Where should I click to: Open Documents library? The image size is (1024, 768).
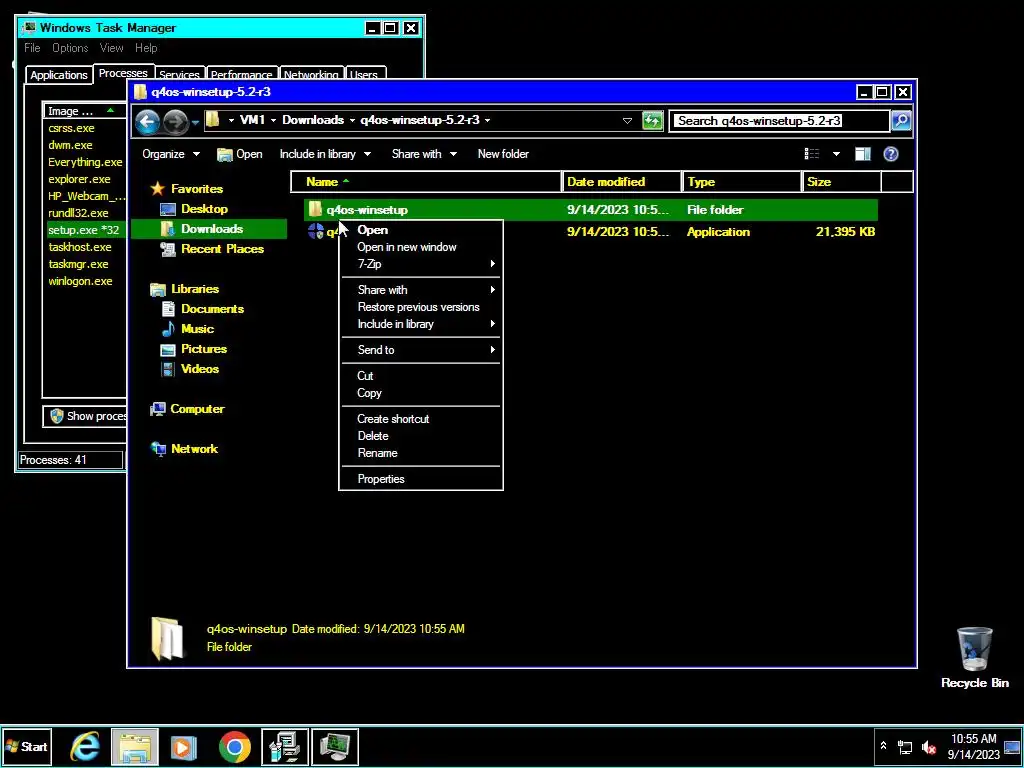point(212,309)
